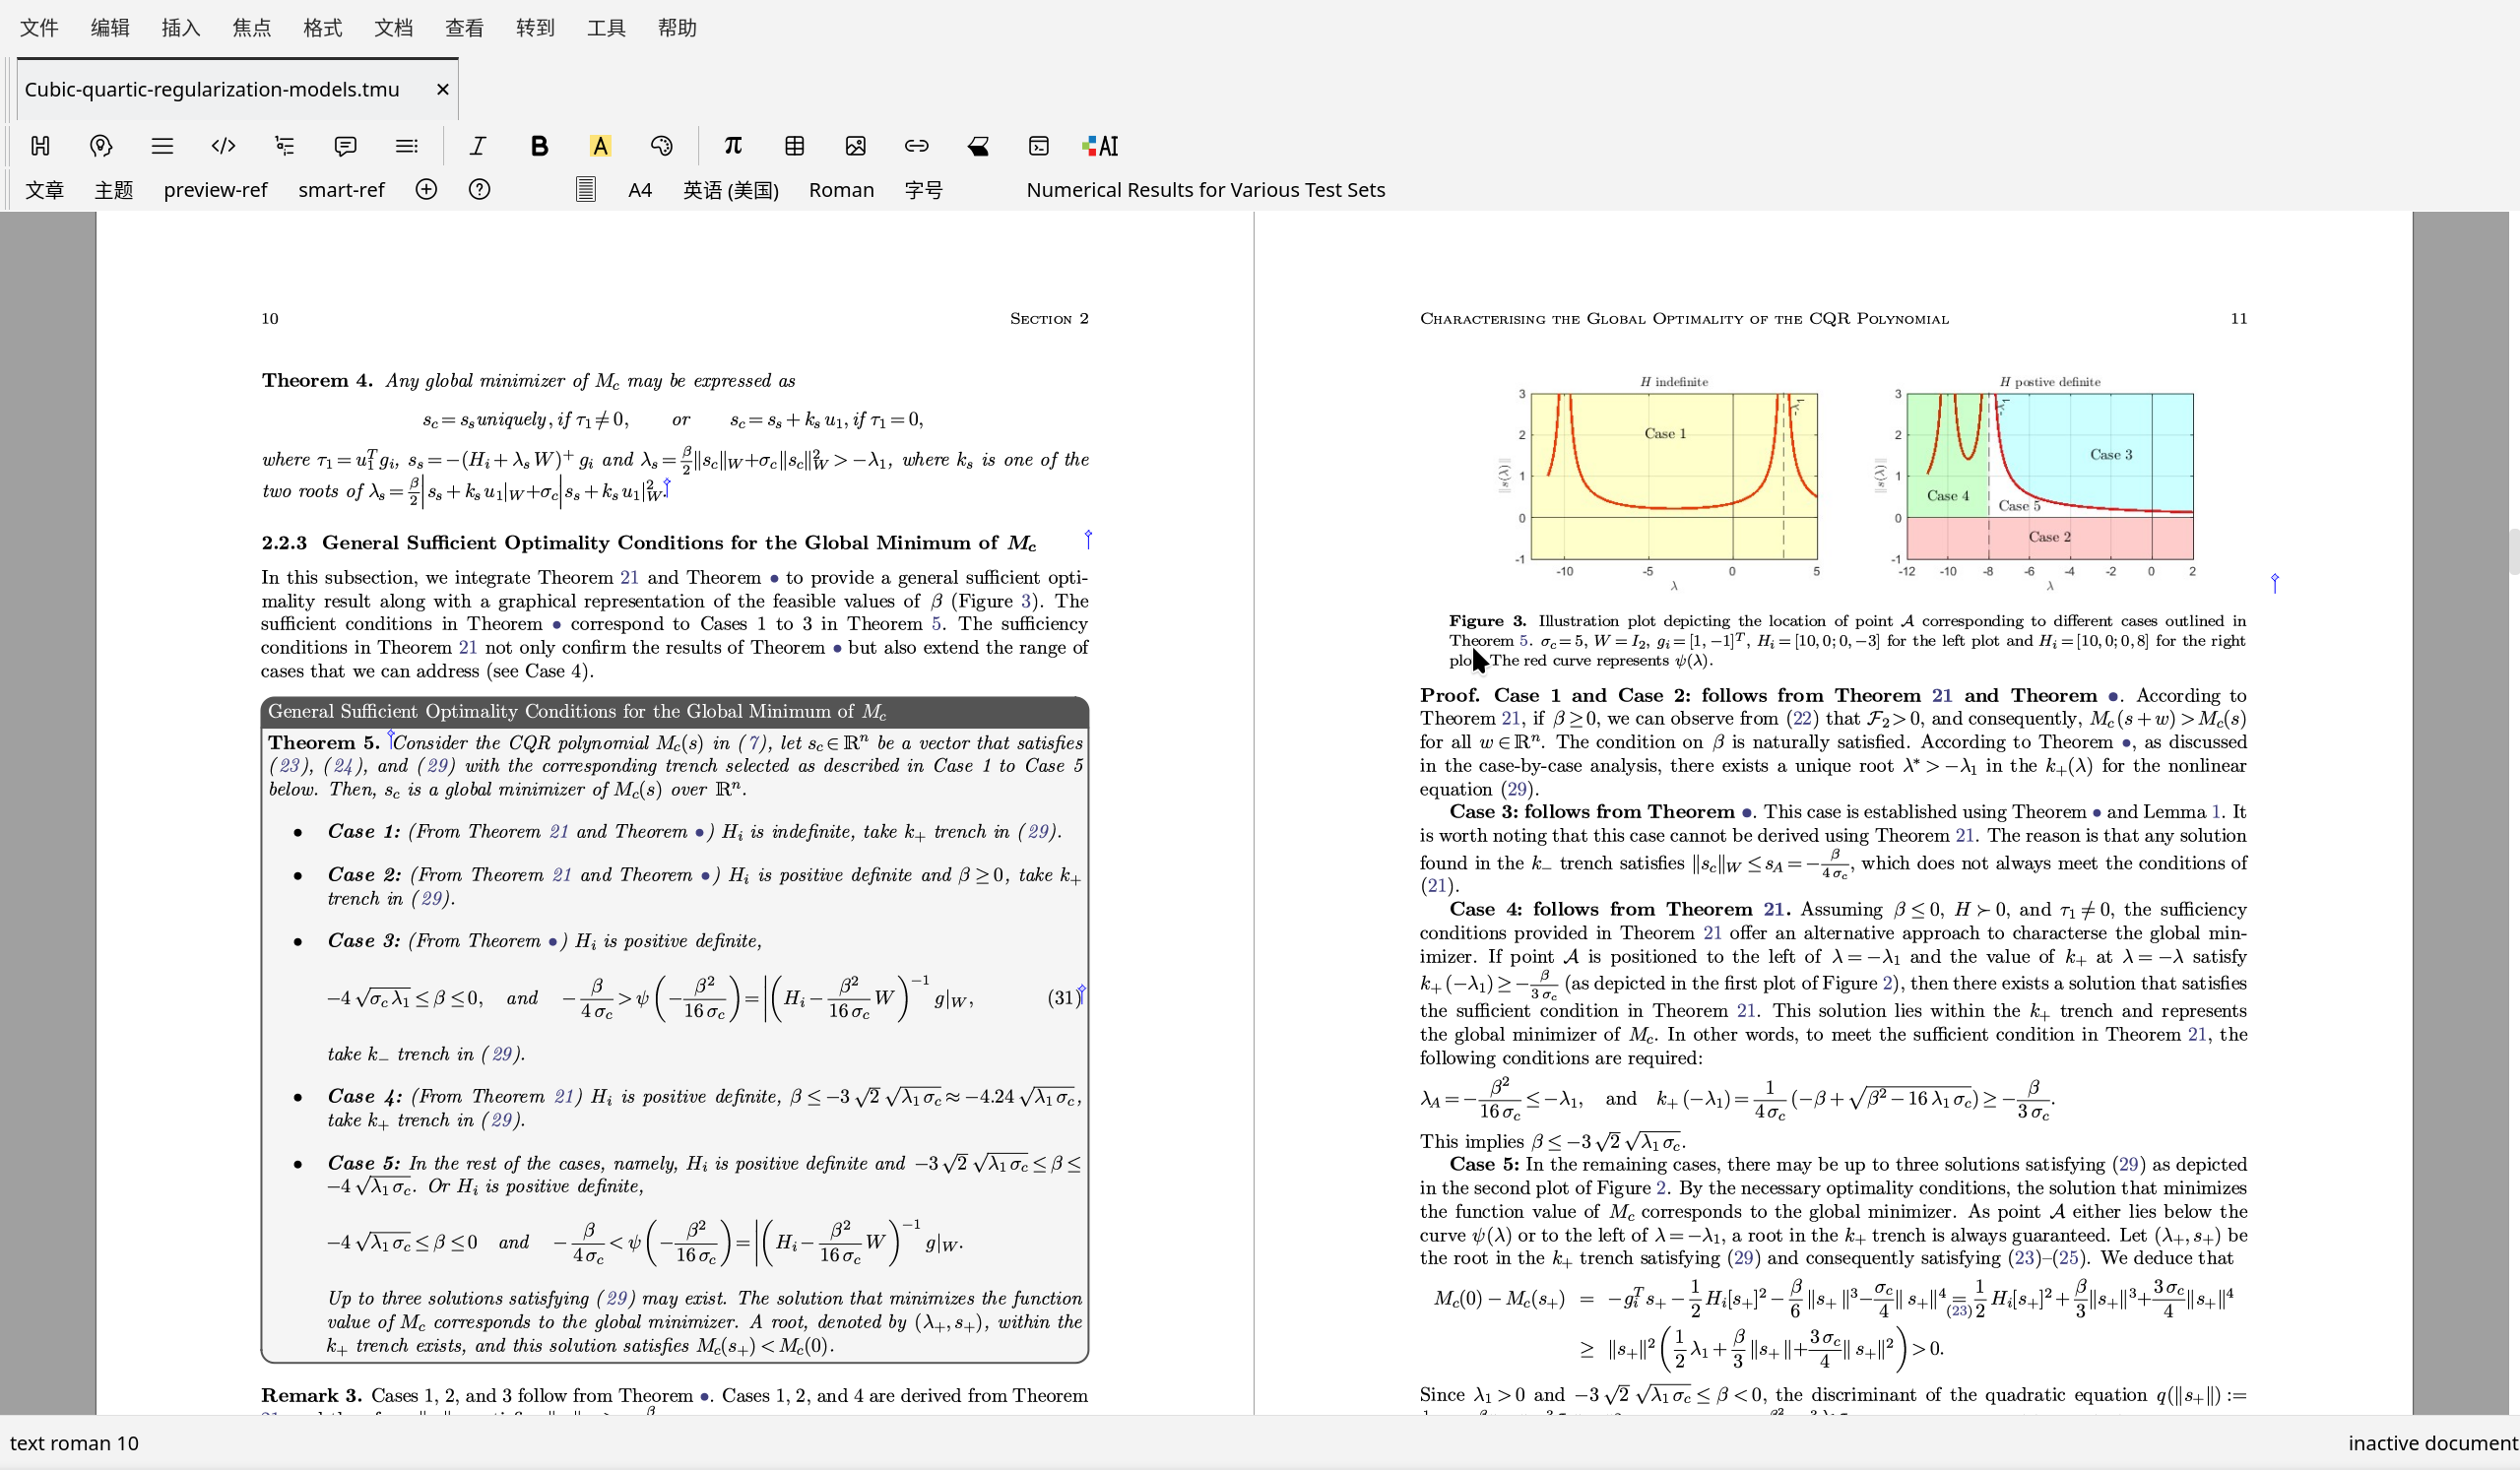Click the hyperlink chain icon

pos(916,146)
